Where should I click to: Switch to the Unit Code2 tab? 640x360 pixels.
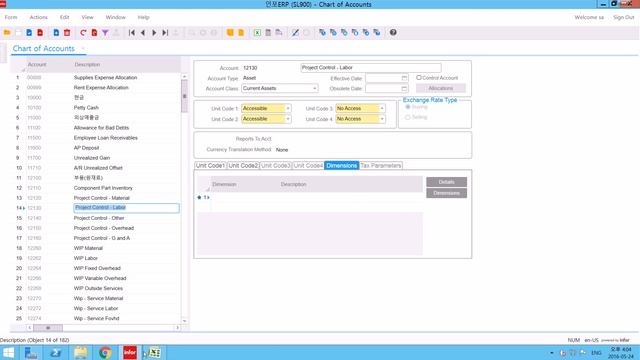coord(243,166)
